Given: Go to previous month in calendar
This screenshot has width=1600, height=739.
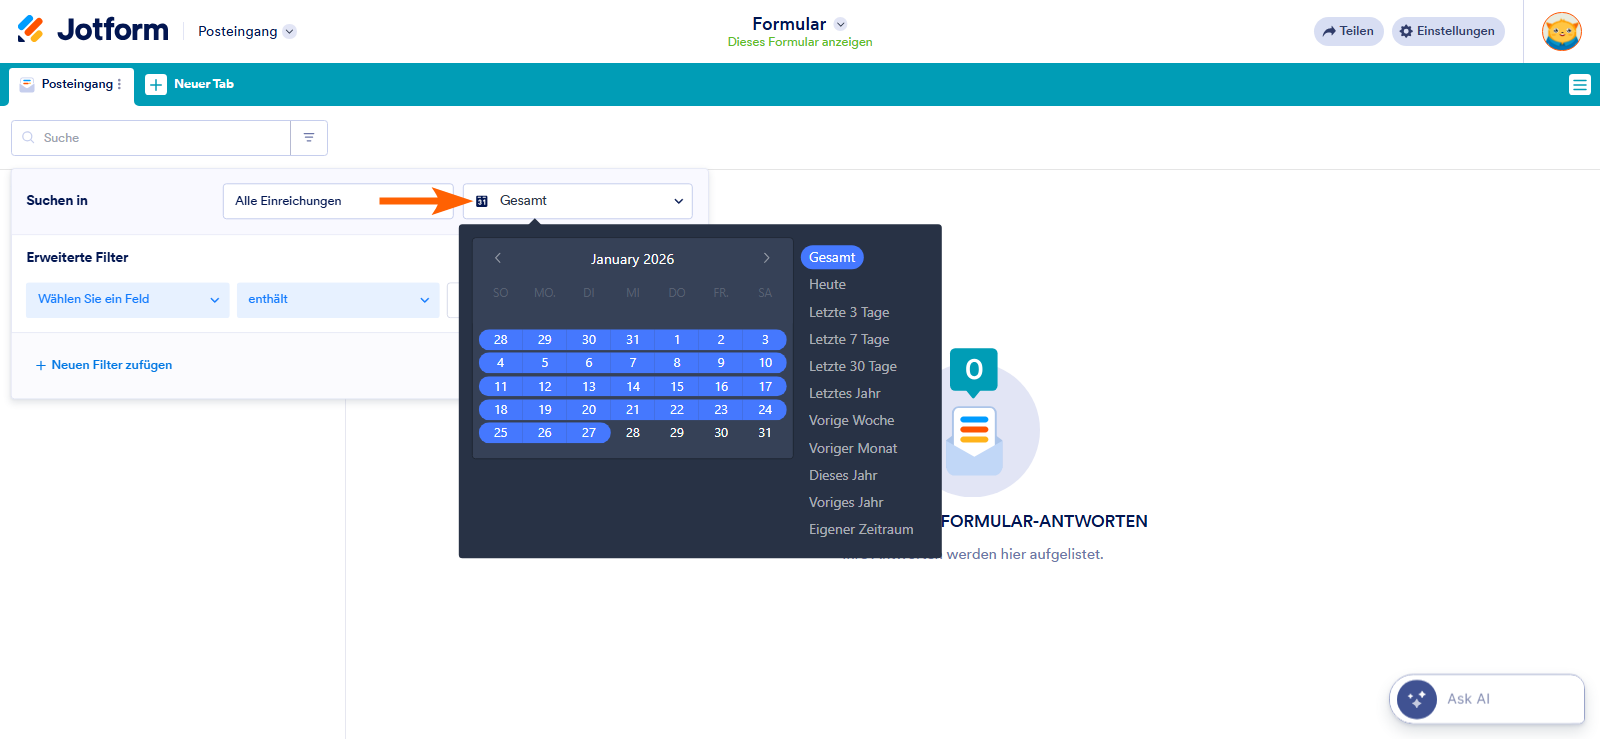Looking at the screenshot, I should (498, 258).
